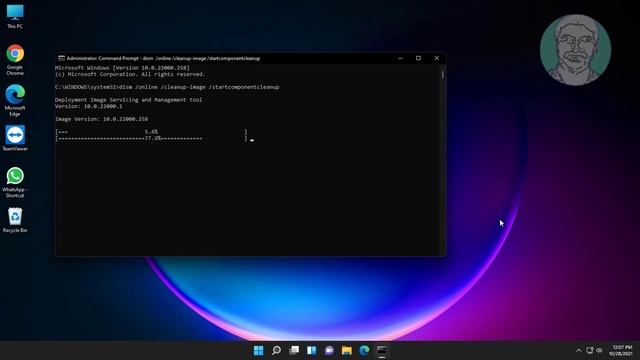Open Microsoft Edge desktop shortcut
Image resolution: width=640 pixels, height=360 pixels.
15,100
